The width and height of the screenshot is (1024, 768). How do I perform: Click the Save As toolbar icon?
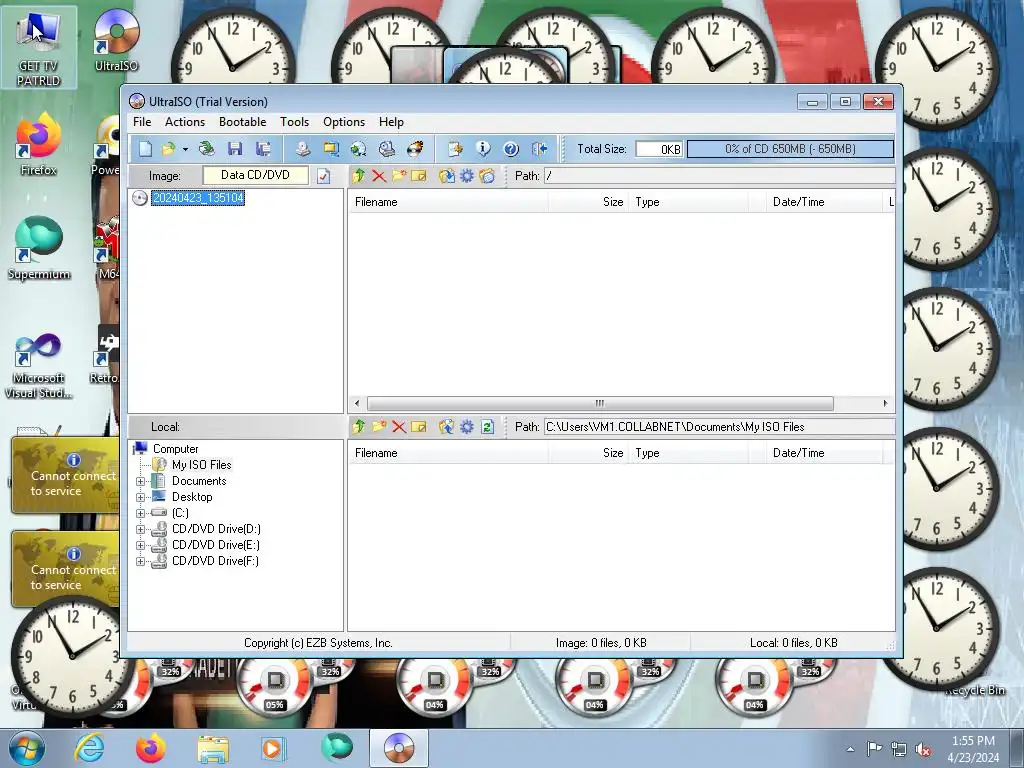(x=263, y=149)
